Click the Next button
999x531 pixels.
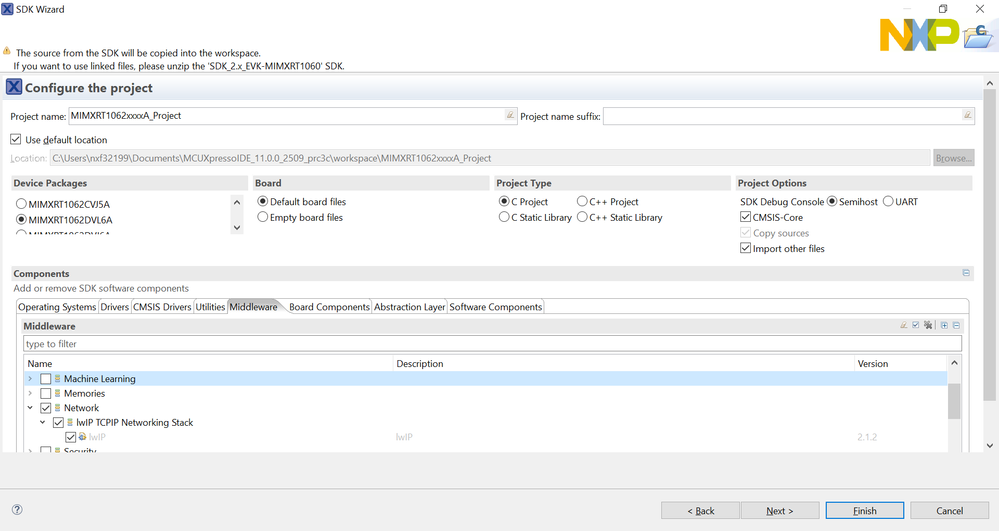[780, 511]
